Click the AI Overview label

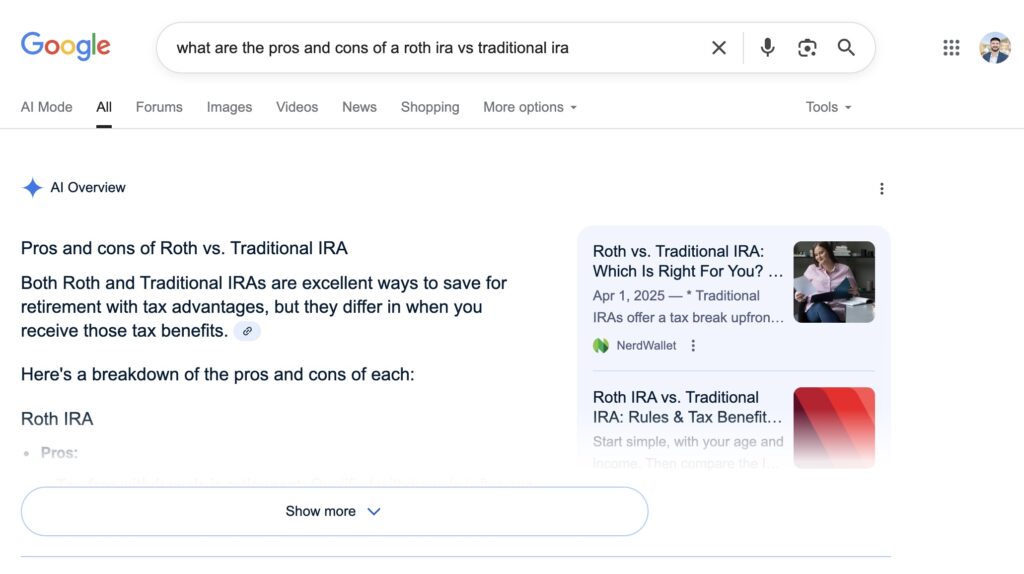[x=88, y=187]
